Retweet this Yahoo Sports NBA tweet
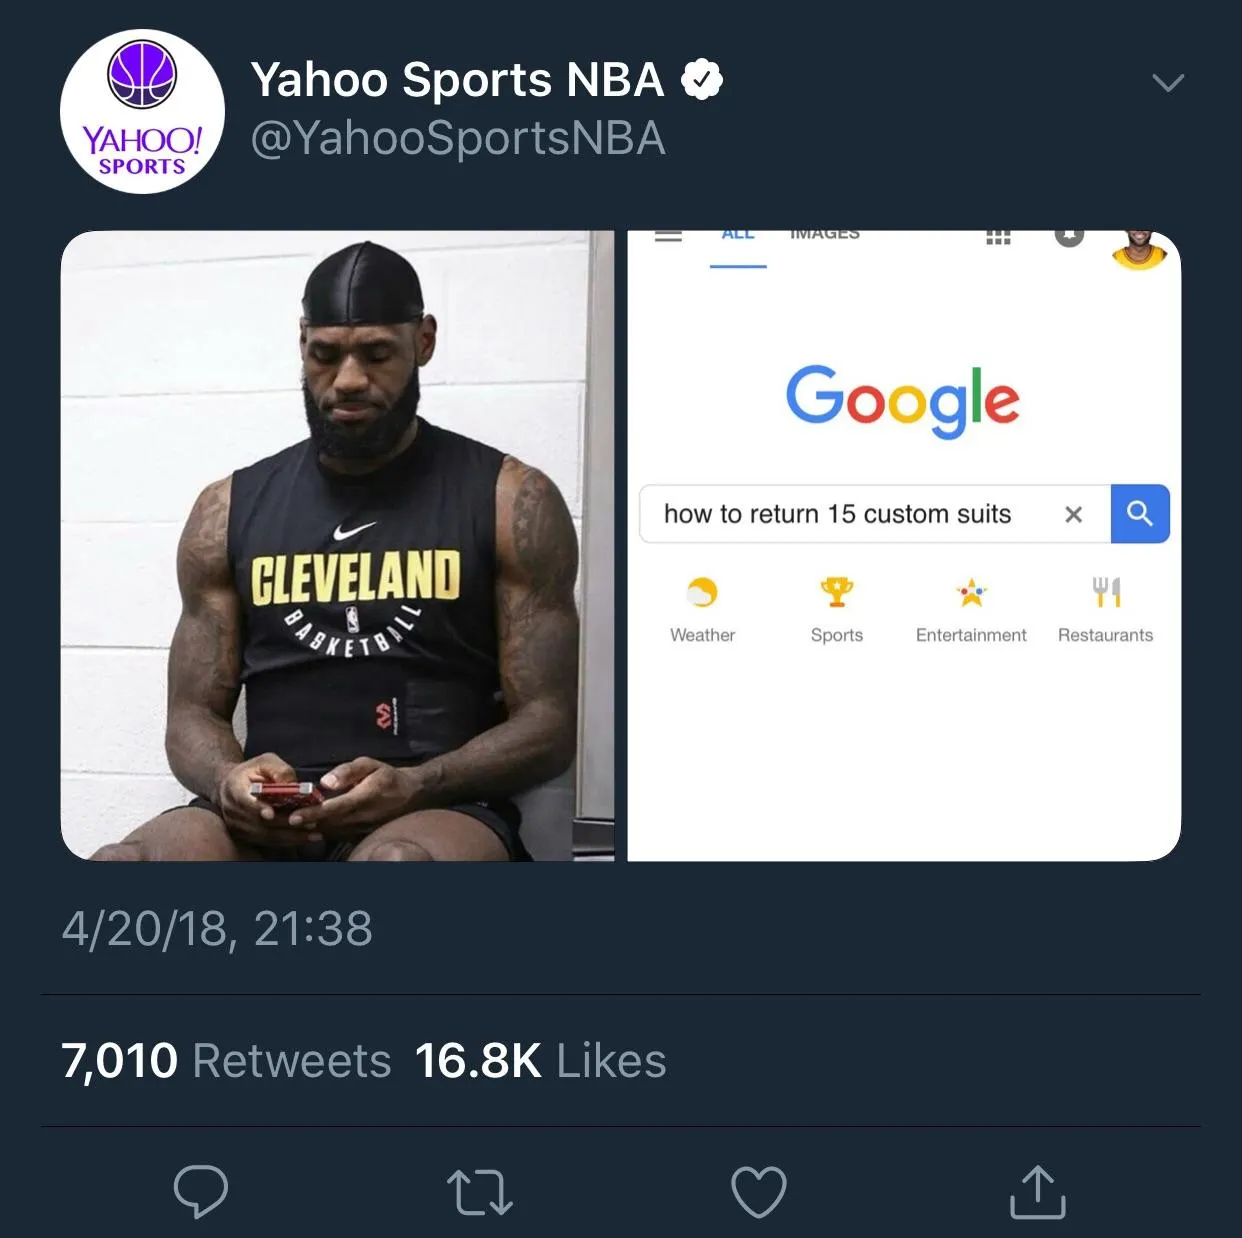Viewport: 1242px width, 1238px height. tap(480, 1192)
